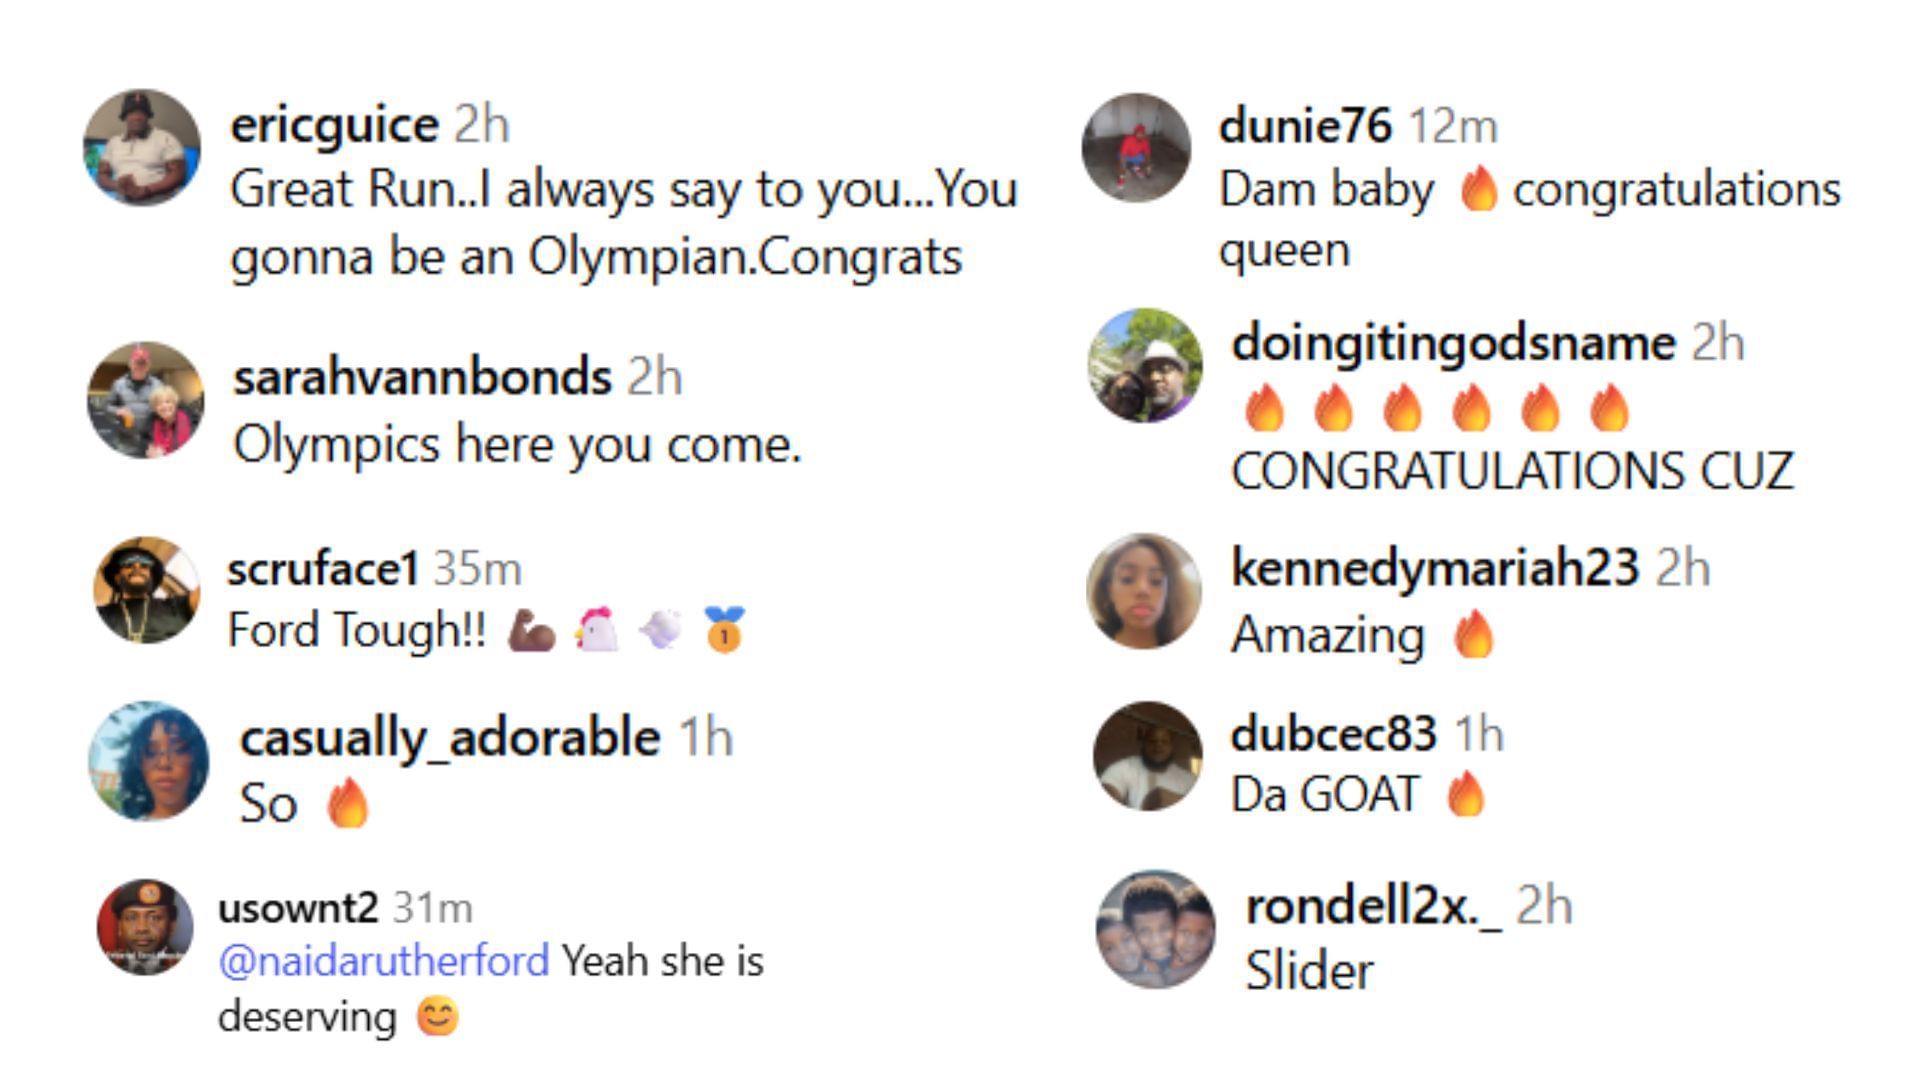Screen dimensions: 1920x1080
Task: Click doingitingodsname's avatar
Action: (x=1145, y=365)
